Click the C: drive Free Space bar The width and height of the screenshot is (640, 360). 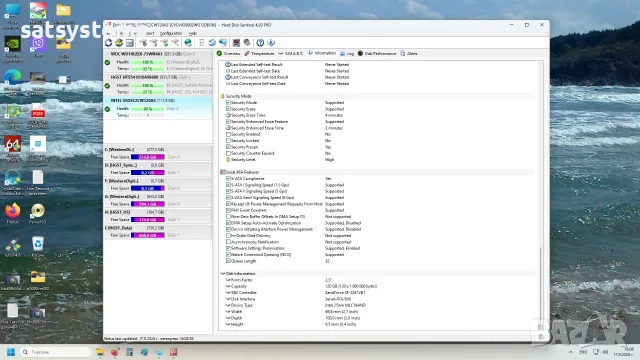tap(148, 157)
